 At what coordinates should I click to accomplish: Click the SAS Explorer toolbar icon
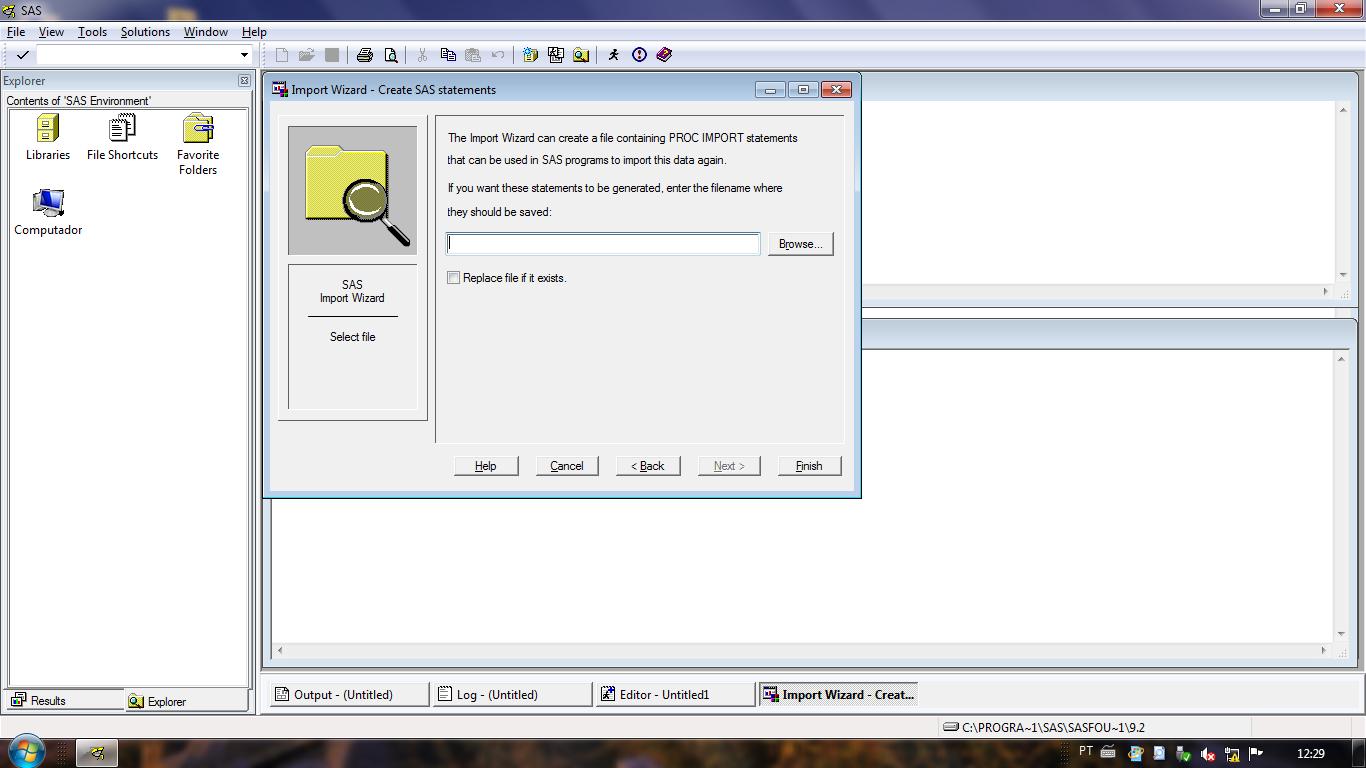point(556,55)
